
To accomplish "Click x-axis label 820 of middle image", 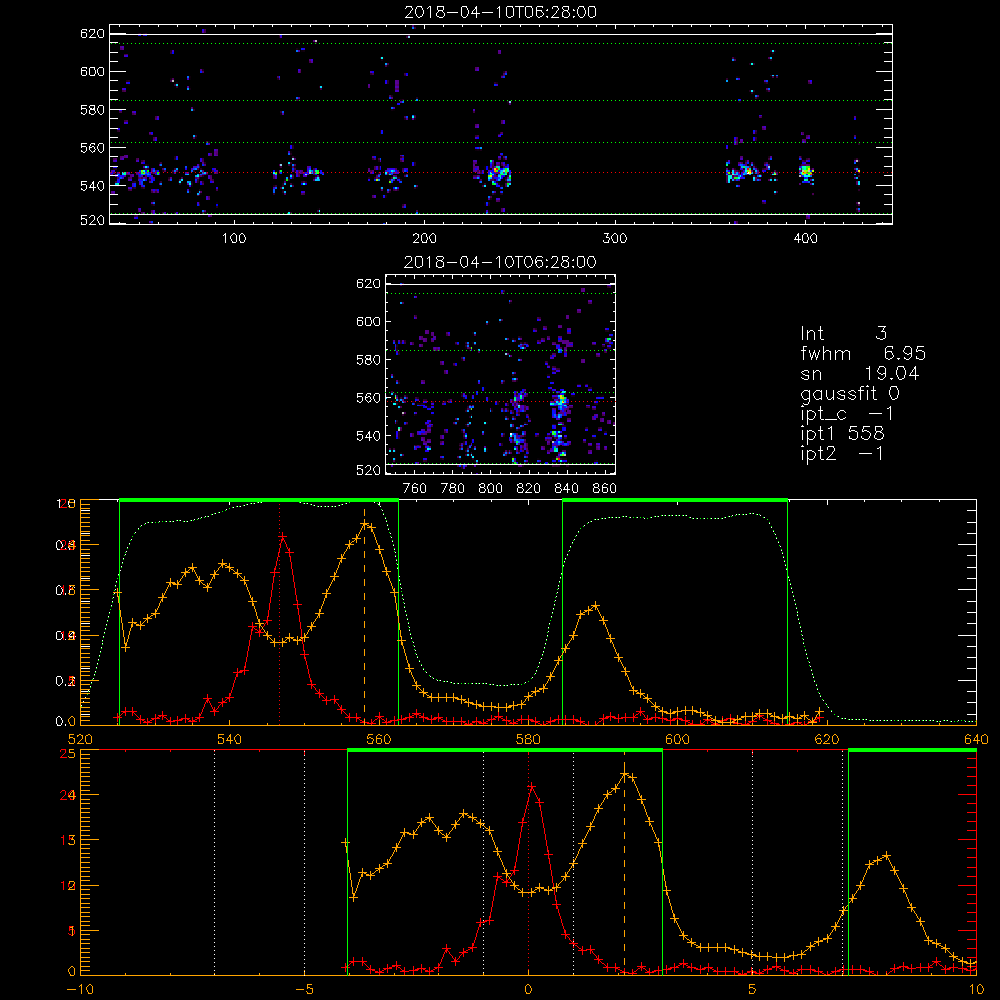I will (529, 489).
